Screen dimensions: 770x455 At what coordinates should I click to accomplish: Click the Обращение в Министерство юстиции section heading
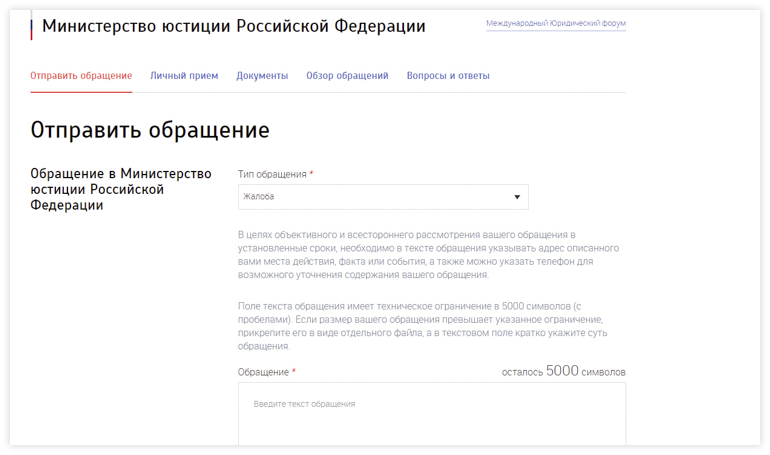pyautogui.click(x=121, y=189)
